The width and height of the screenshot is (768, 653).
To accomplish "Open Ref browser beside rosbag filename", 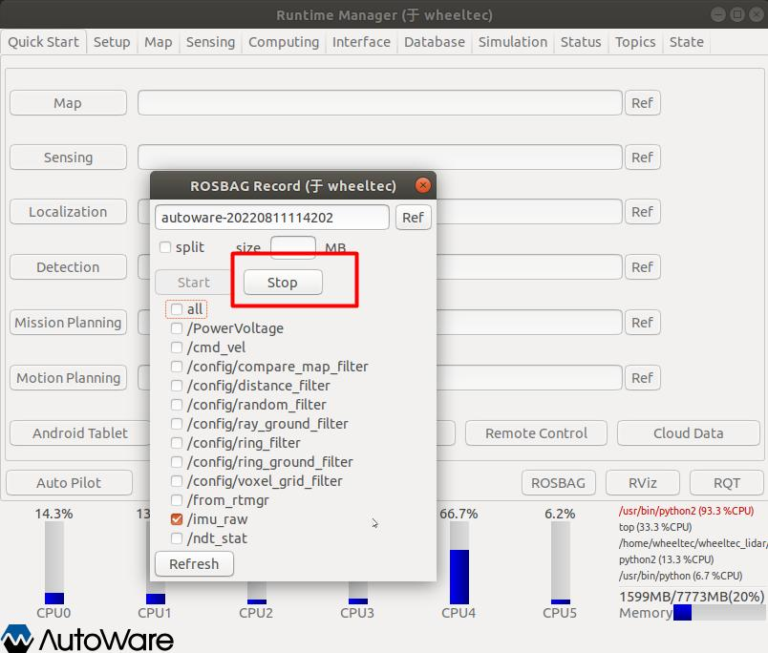I will point(413,217).
